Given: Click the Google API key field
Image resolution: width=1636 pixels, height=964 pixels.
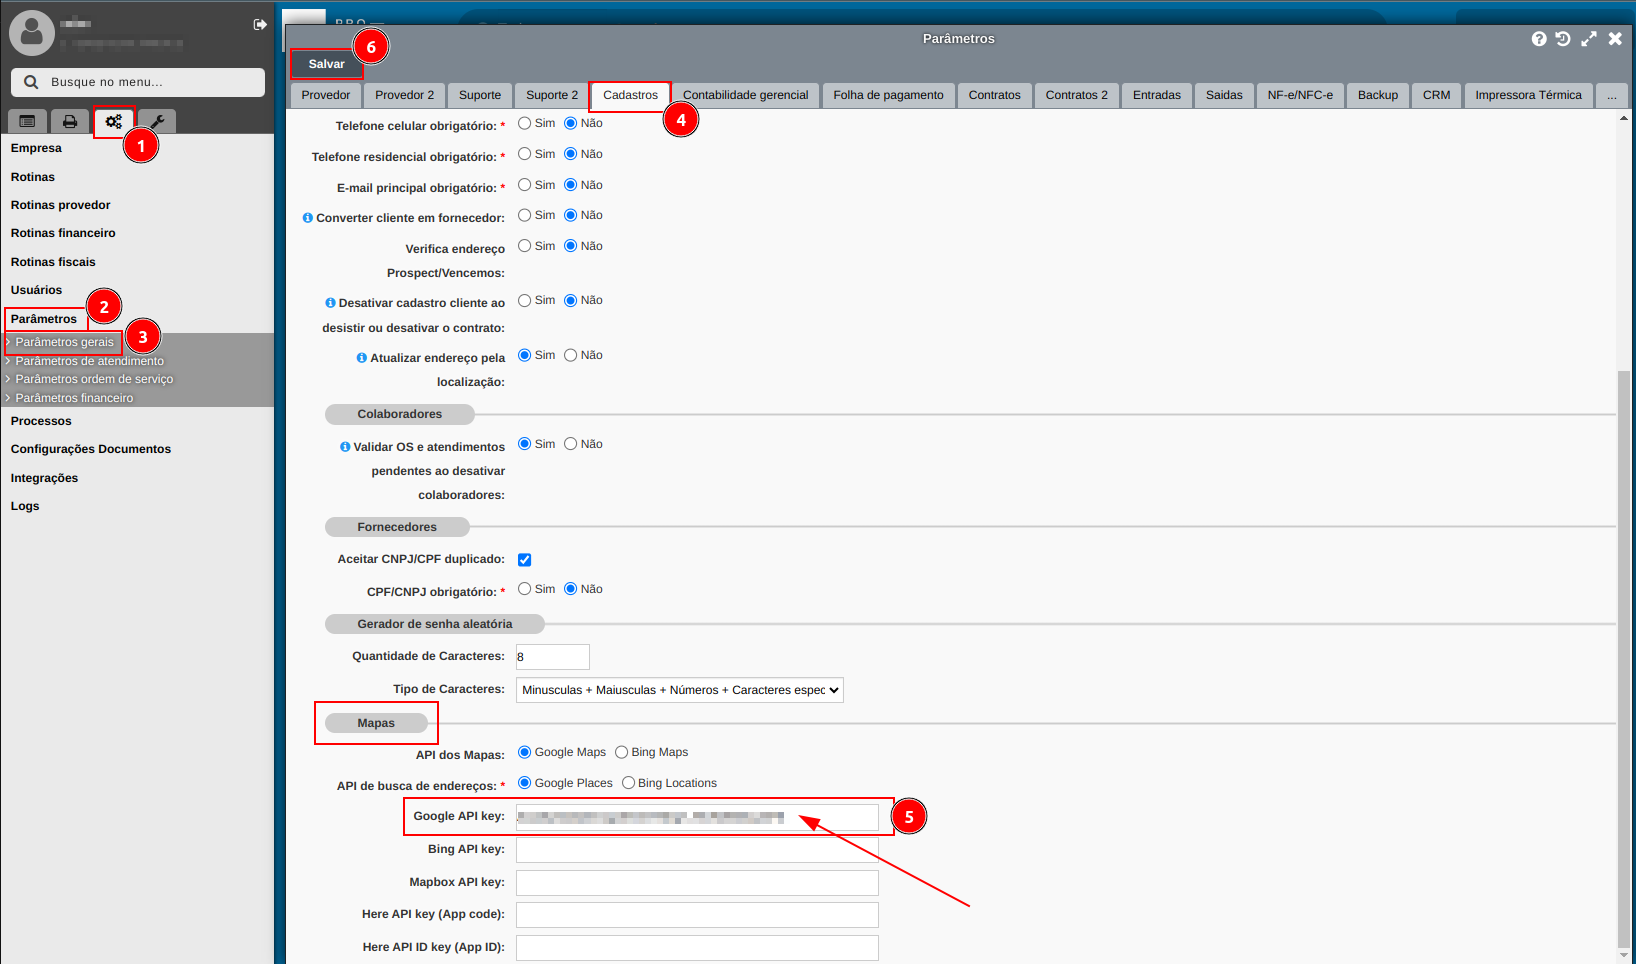Looking at the screenshot, I should [x=697, y=817].
